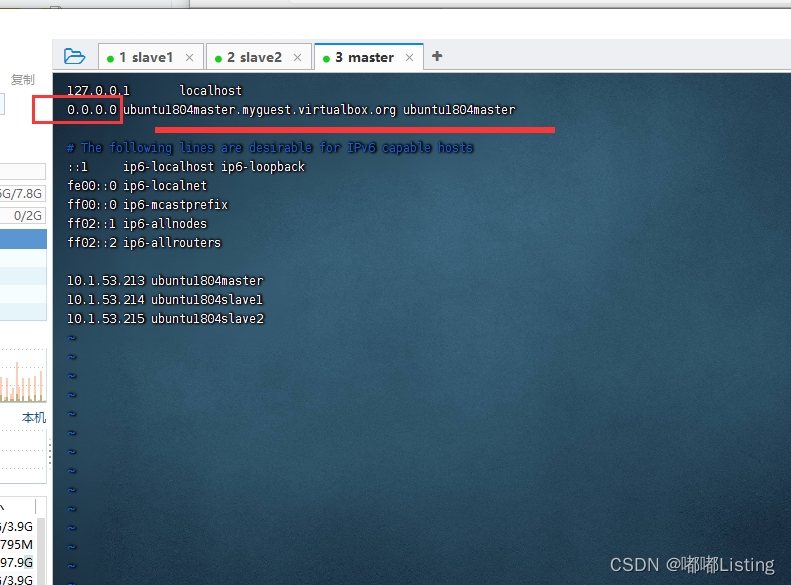The width and height of the screenshot is (791, 585).
Task: Click the 10.1.53.215 ubuntu1804slave2 line
Action: [165, 319]
